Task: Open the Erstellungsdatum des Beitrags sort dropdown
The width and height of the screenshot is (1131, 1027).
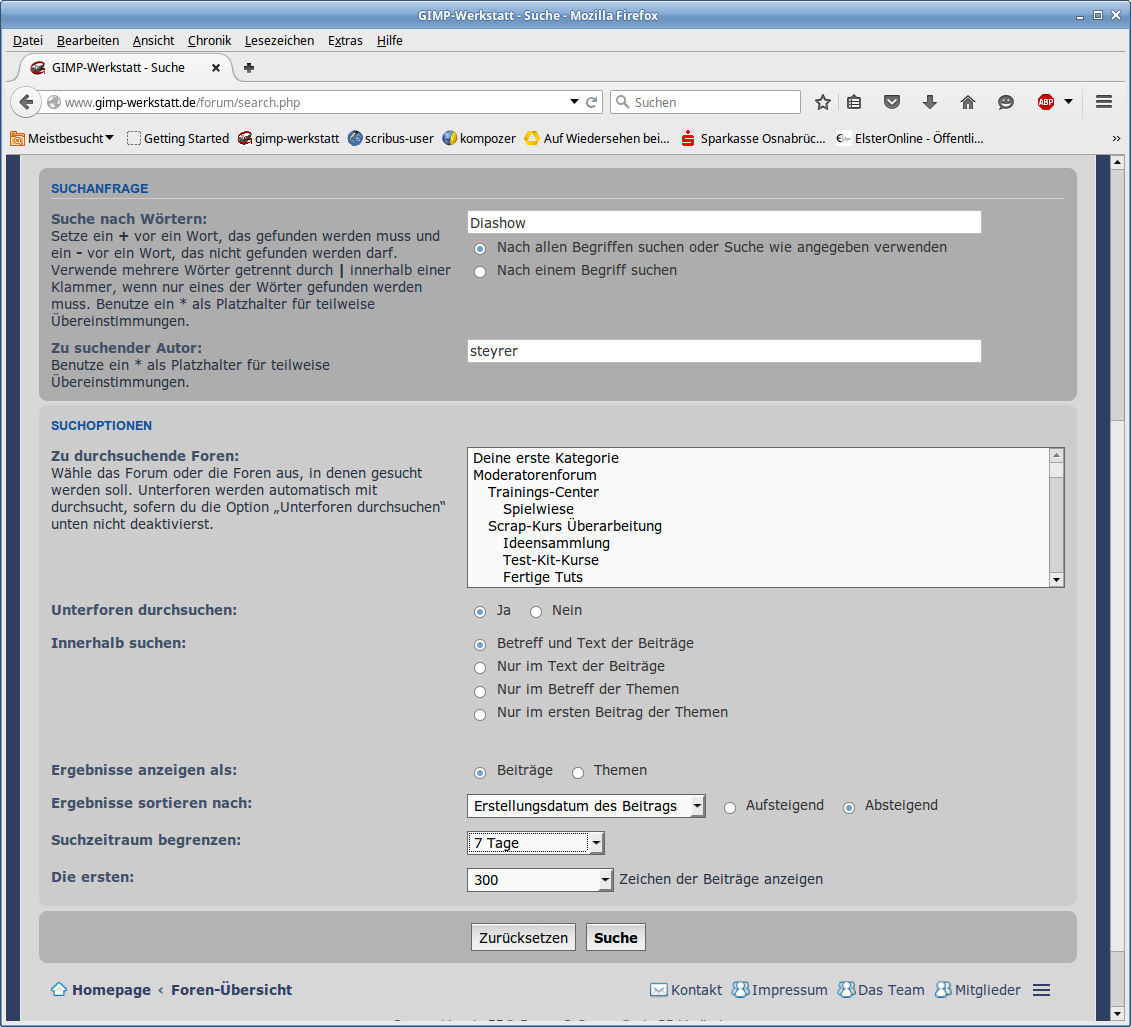Action: point(586,806)
